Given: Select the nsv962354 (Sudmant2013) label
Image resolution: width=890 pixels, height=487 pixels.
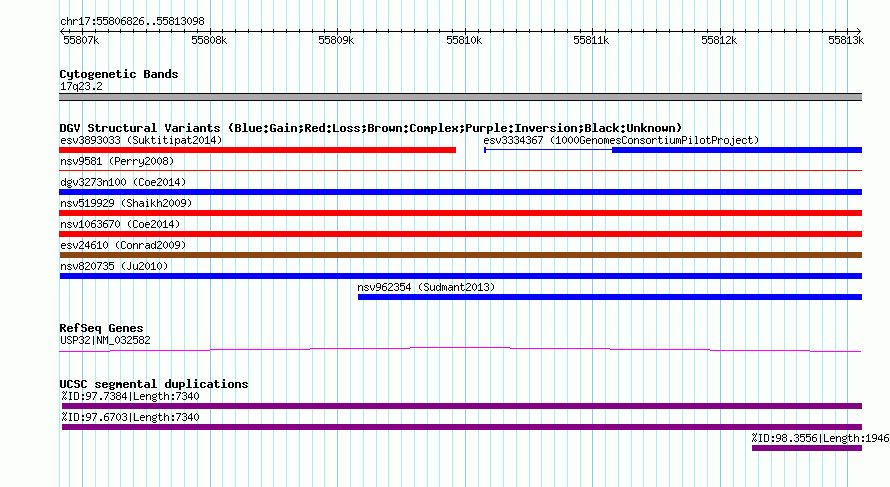Looking at the screenshot, I should [x=426, y=287].
